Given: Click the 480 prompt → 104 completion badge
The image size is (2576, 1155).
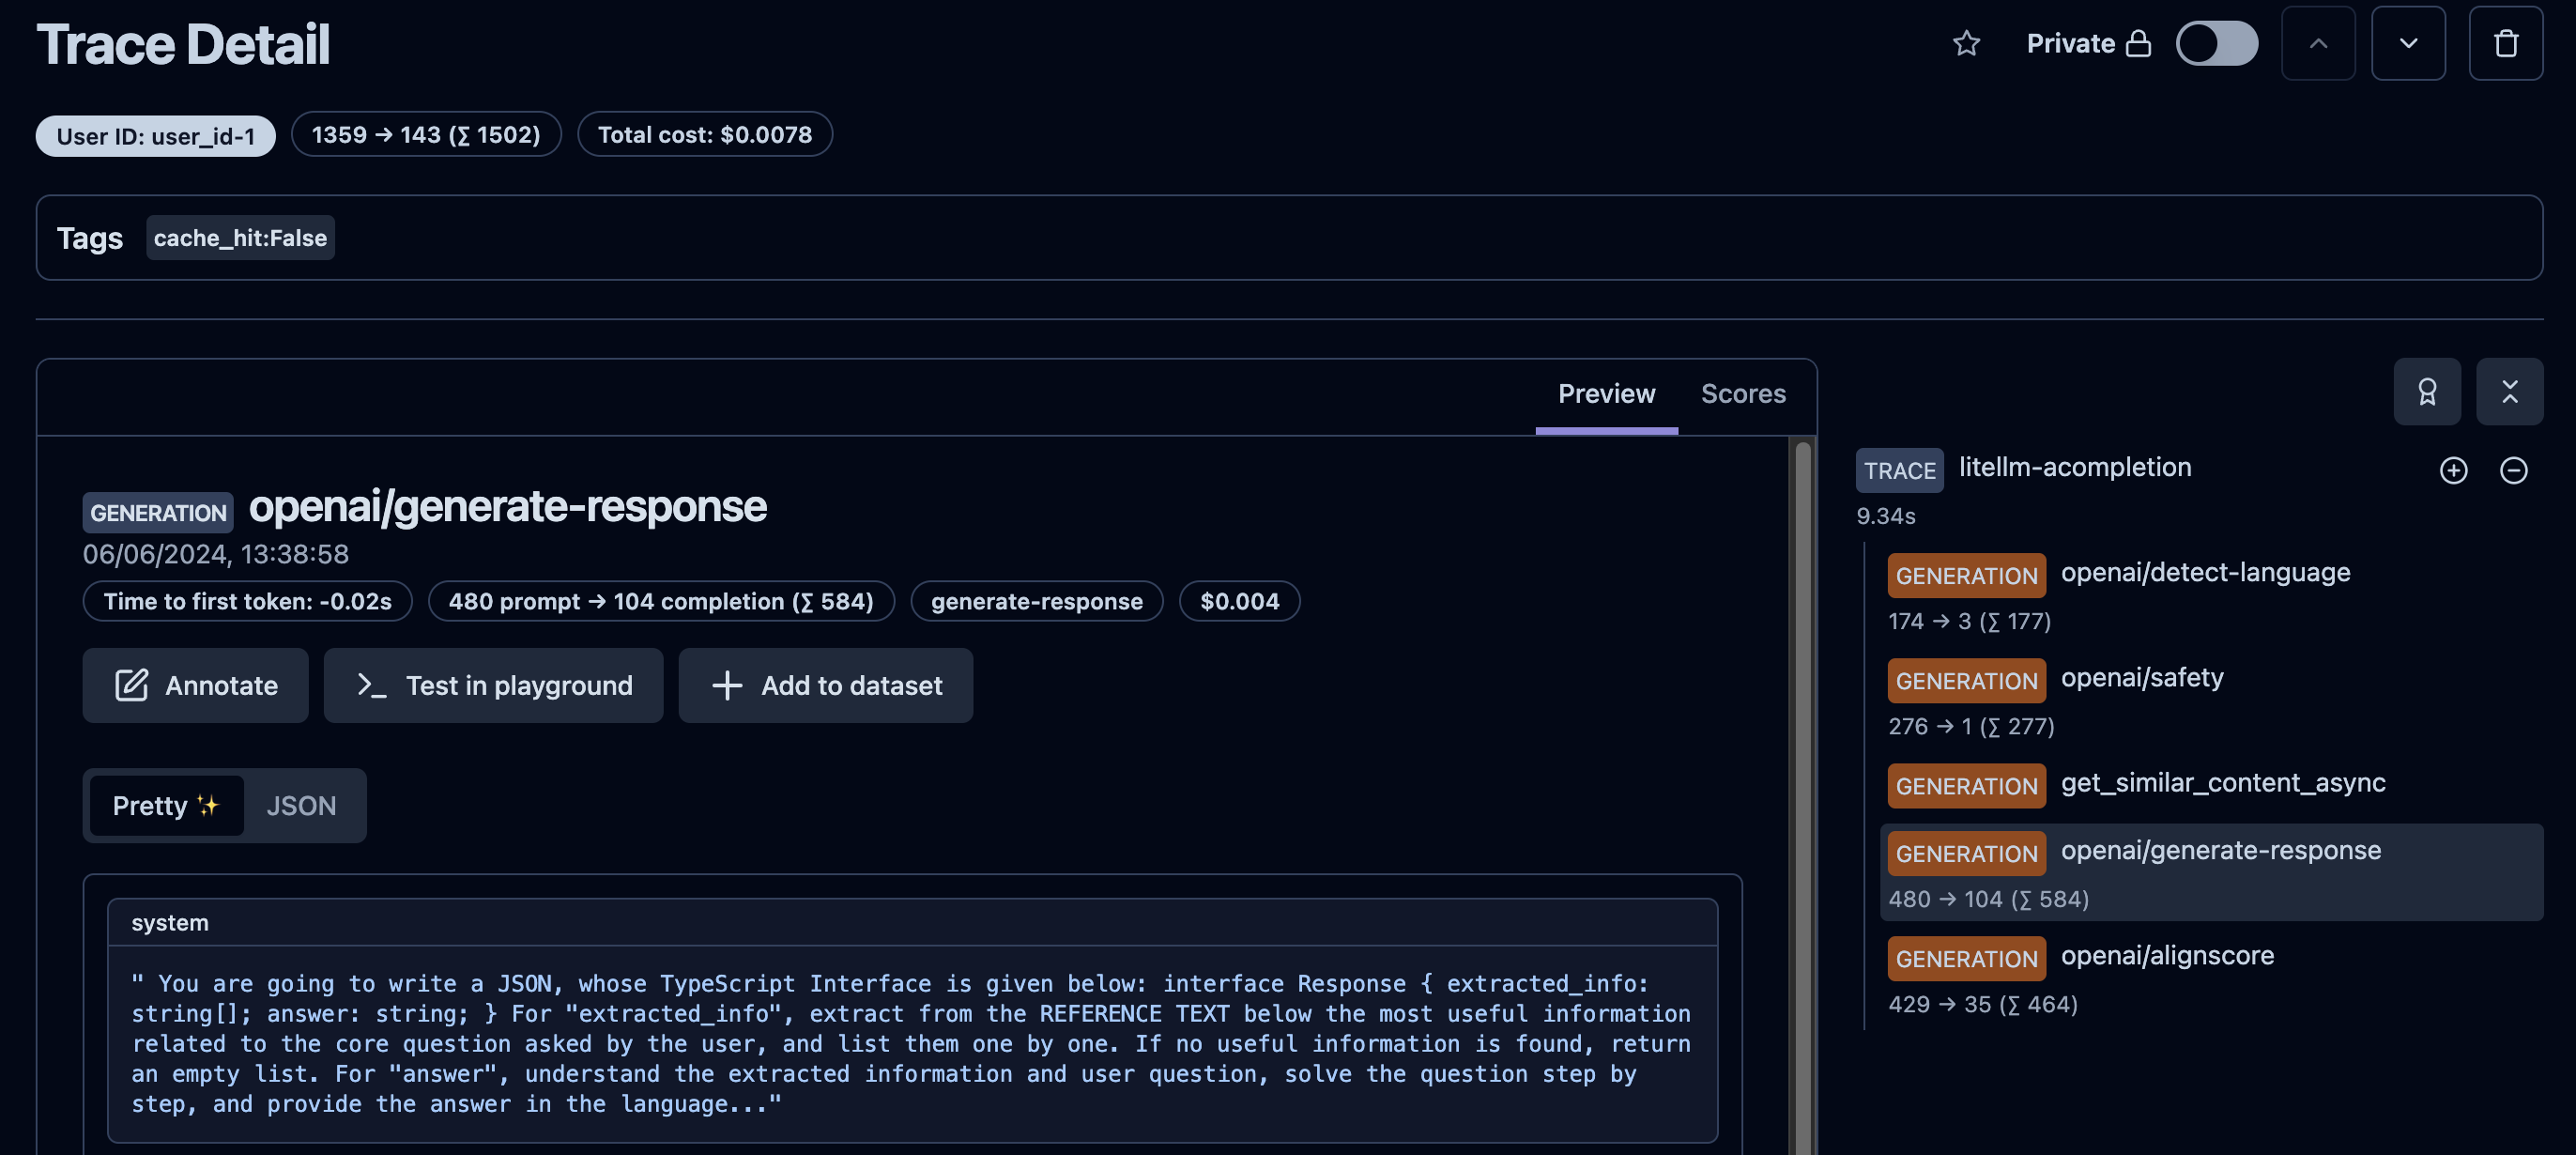Looking at the screenshot, I should pyautogui.click(x=661, y=601).
